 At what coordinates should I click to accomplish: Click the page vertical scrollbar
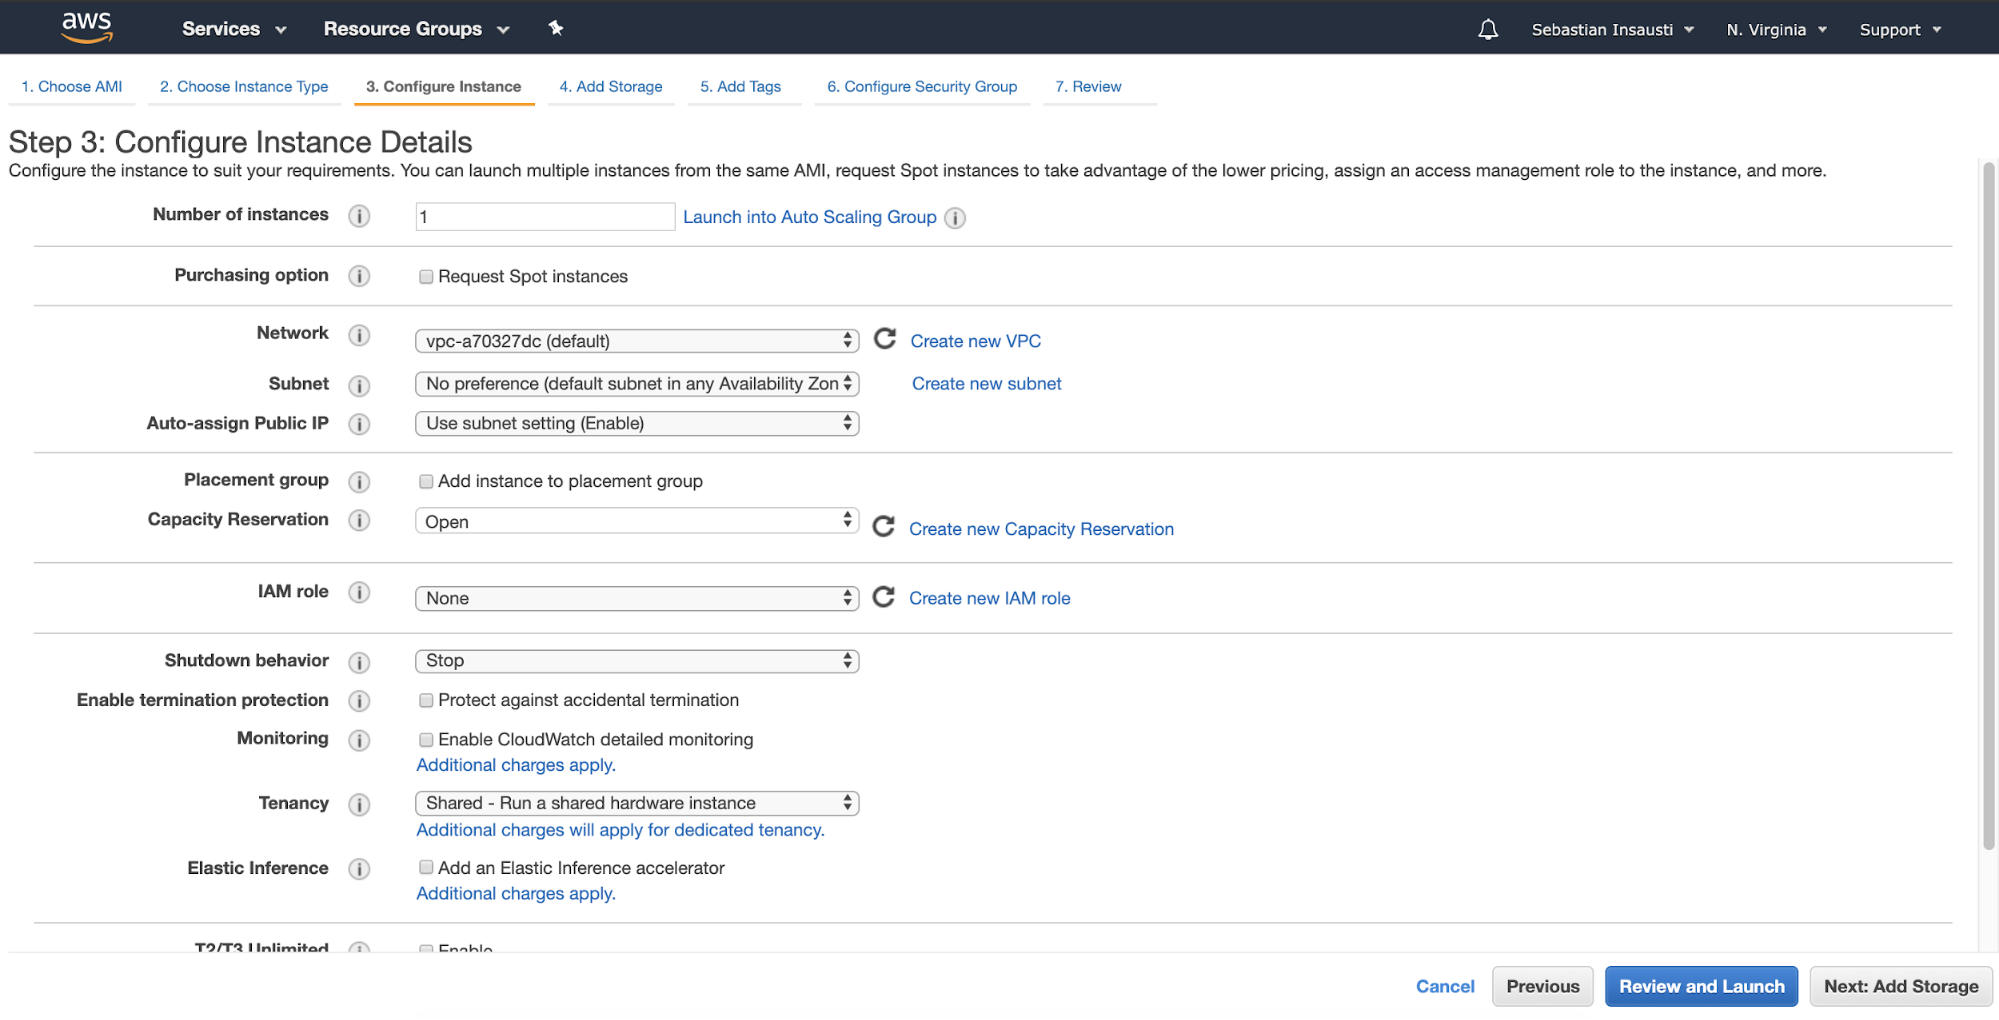coord(1989,505)
